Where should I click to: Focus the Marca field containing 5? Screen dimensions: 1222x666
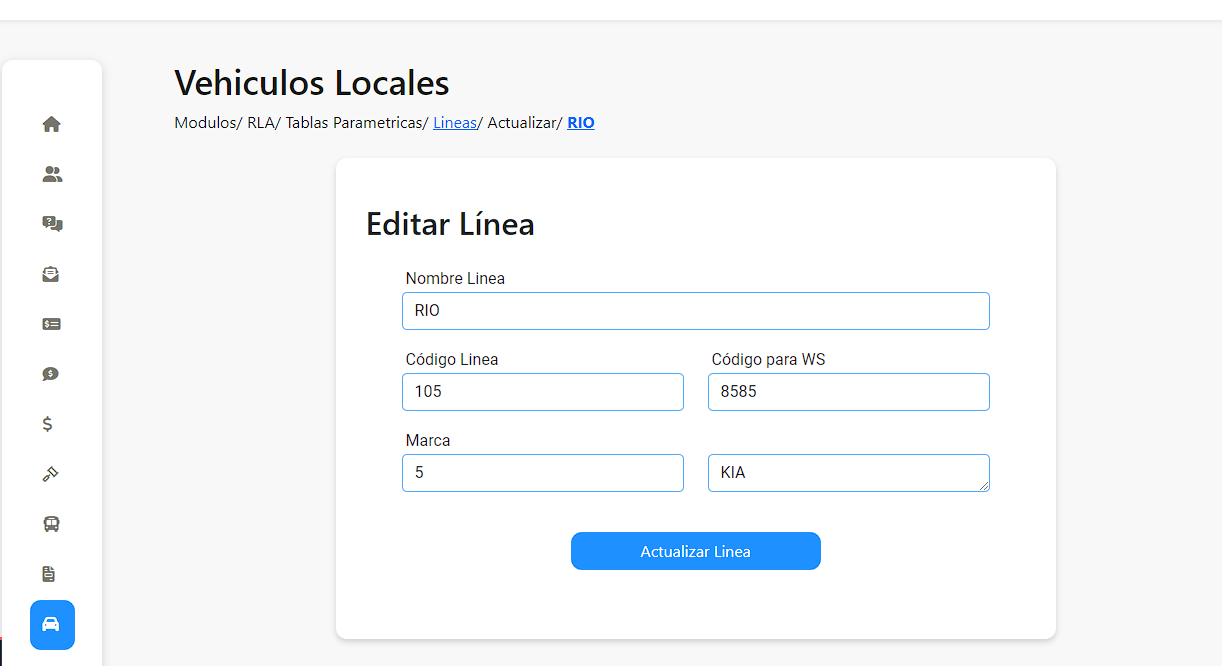pos(543,473)
